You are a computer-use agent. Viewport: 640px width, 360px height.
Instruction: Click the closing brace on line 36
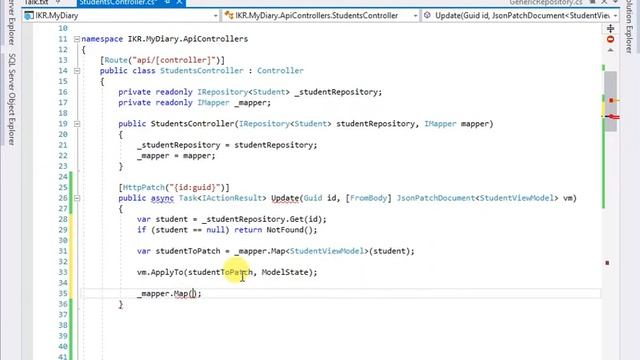pyautogui.click(x=120, y=304)
